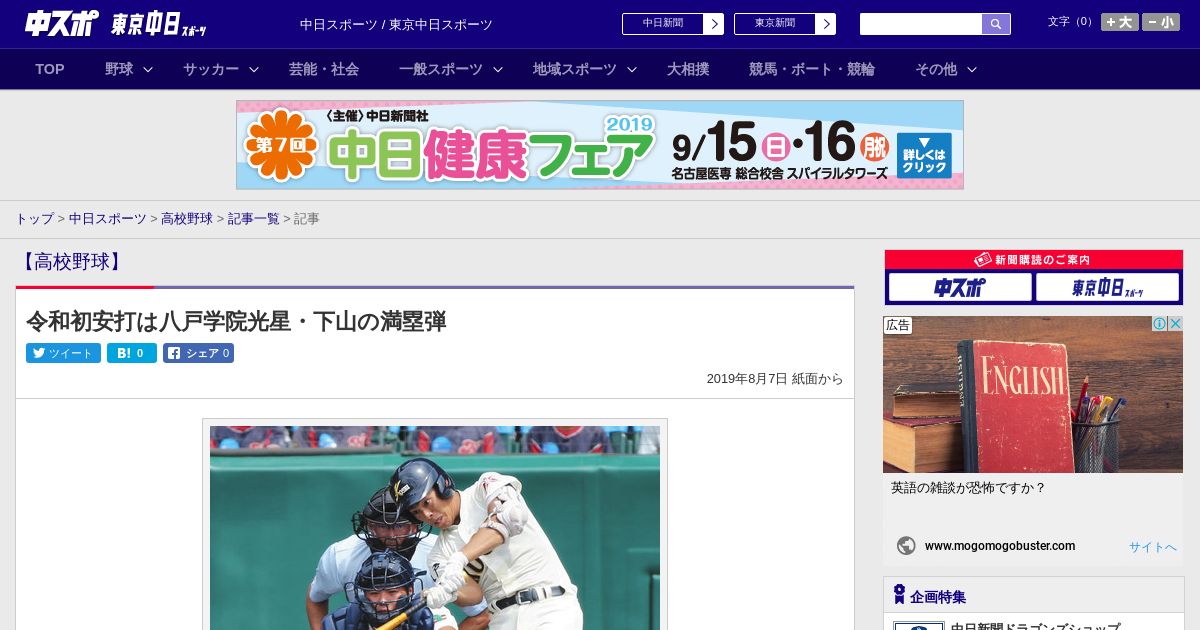
Task: Open the サッカー menu
Action: point(211,69)
